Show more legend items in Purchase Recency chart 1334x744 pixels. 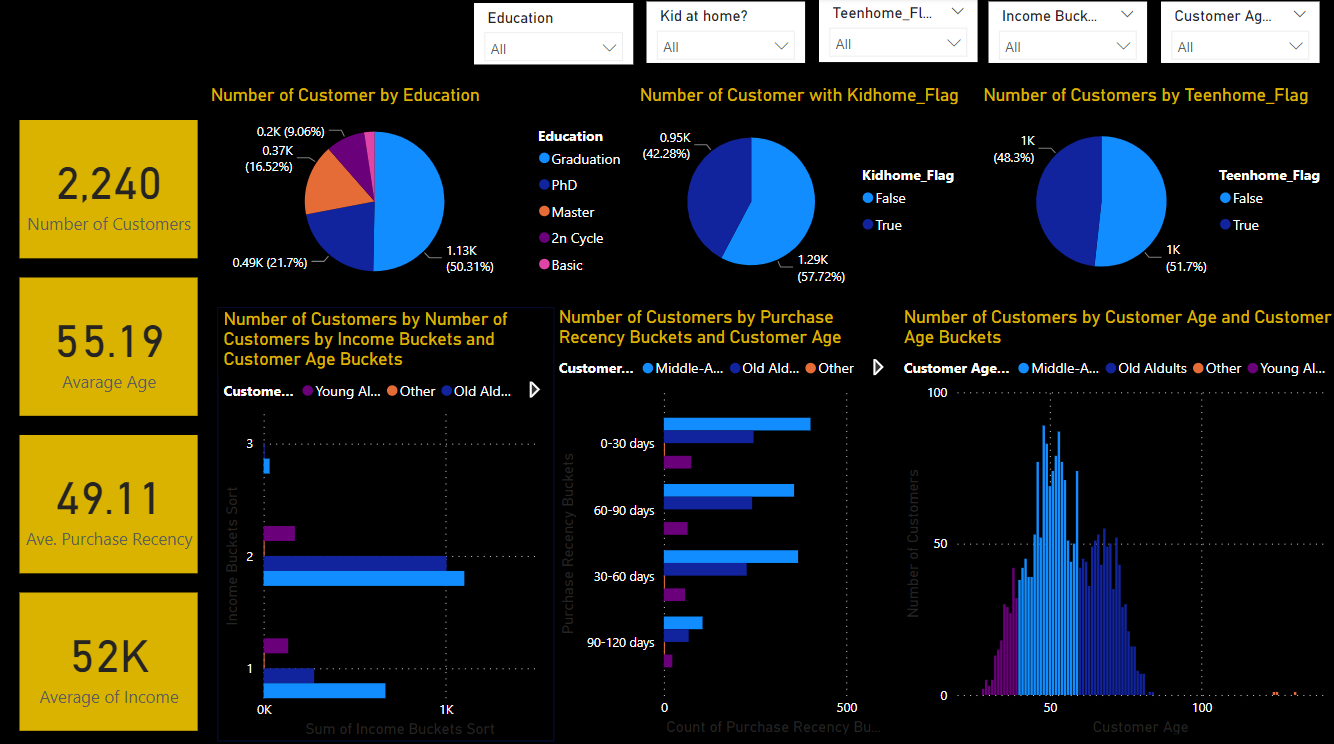point(878,368)
